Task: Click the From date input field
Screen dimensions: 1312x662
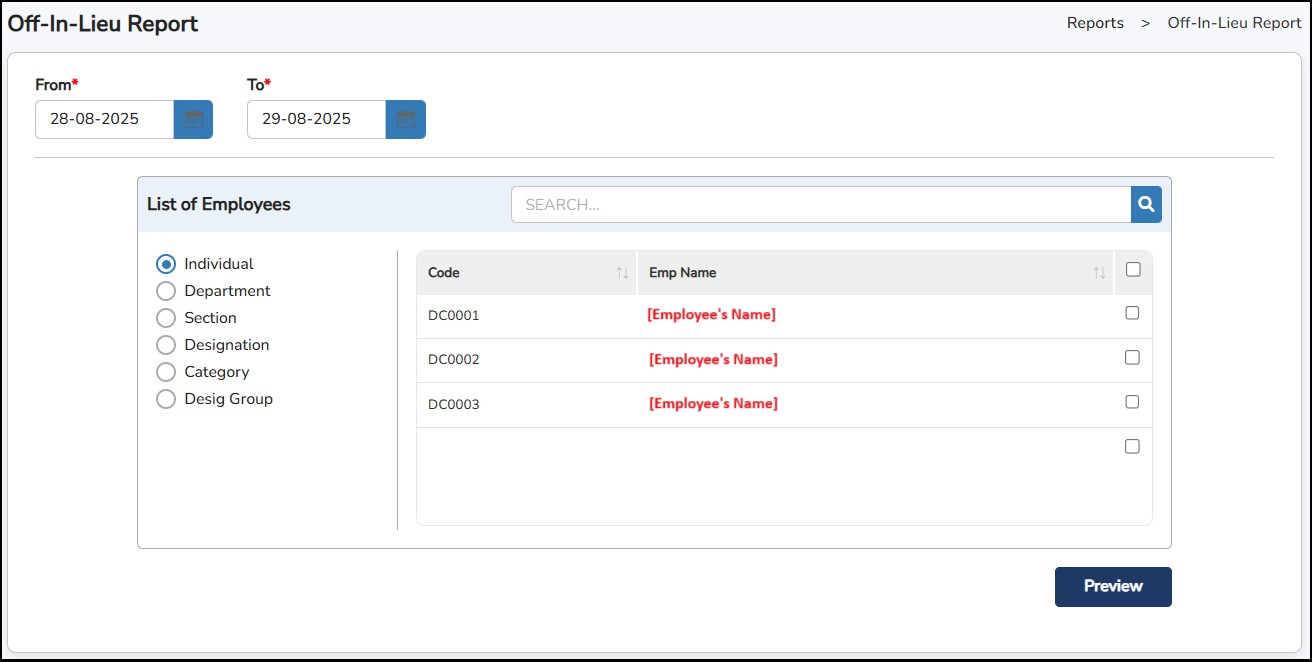Action: [104, 119]
